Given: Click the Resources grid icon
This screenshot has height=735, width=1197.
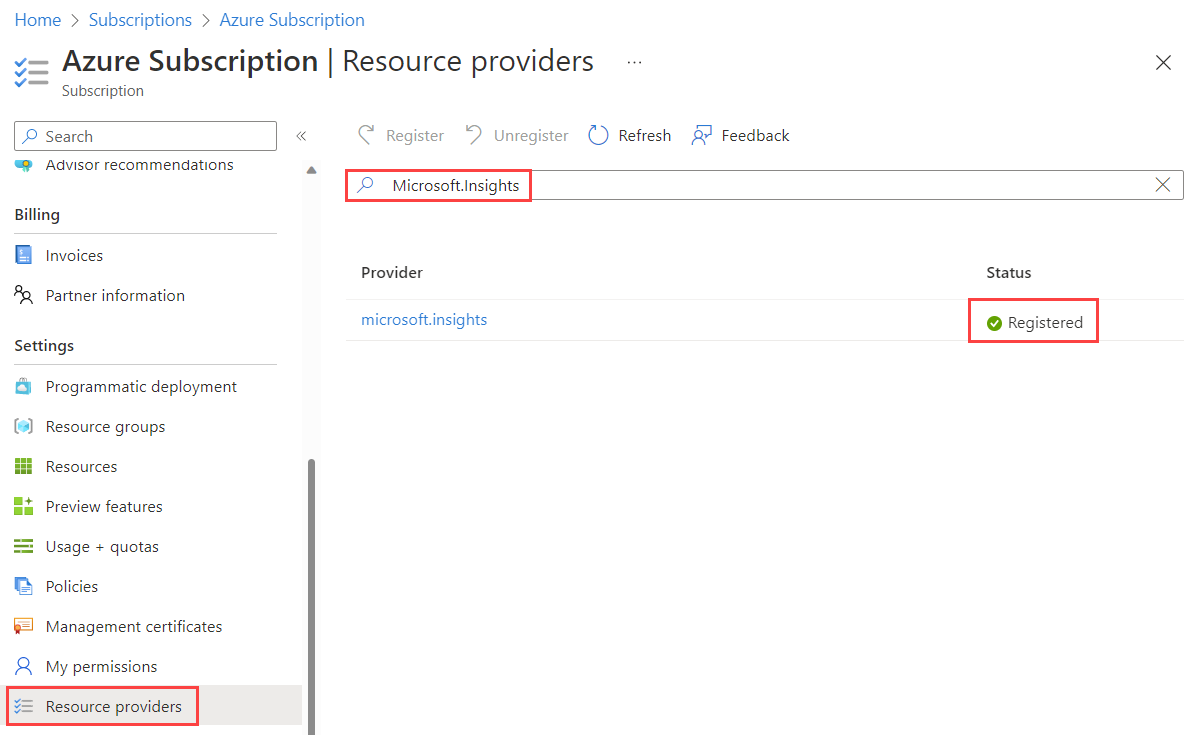Looking at the screenshot, I should (24, 467).
